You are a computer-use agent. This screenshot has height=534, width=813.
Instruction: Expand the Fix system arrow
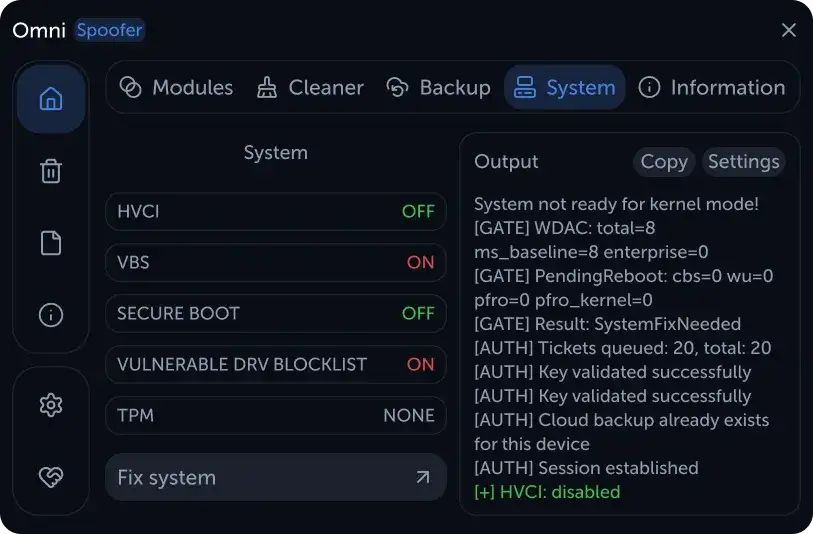[423, 477]
